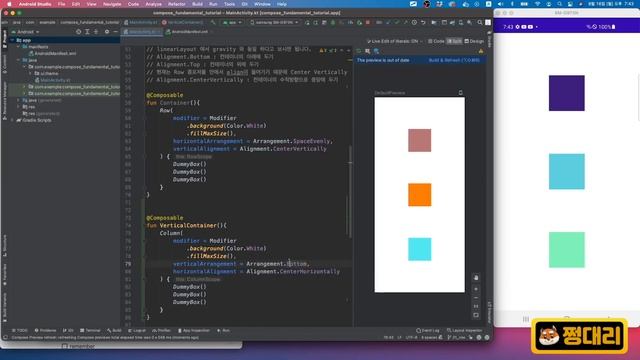Open the Window menu
Image resolution: width=640 pixels, height=360 pixels.
click(x=262, y=4)
